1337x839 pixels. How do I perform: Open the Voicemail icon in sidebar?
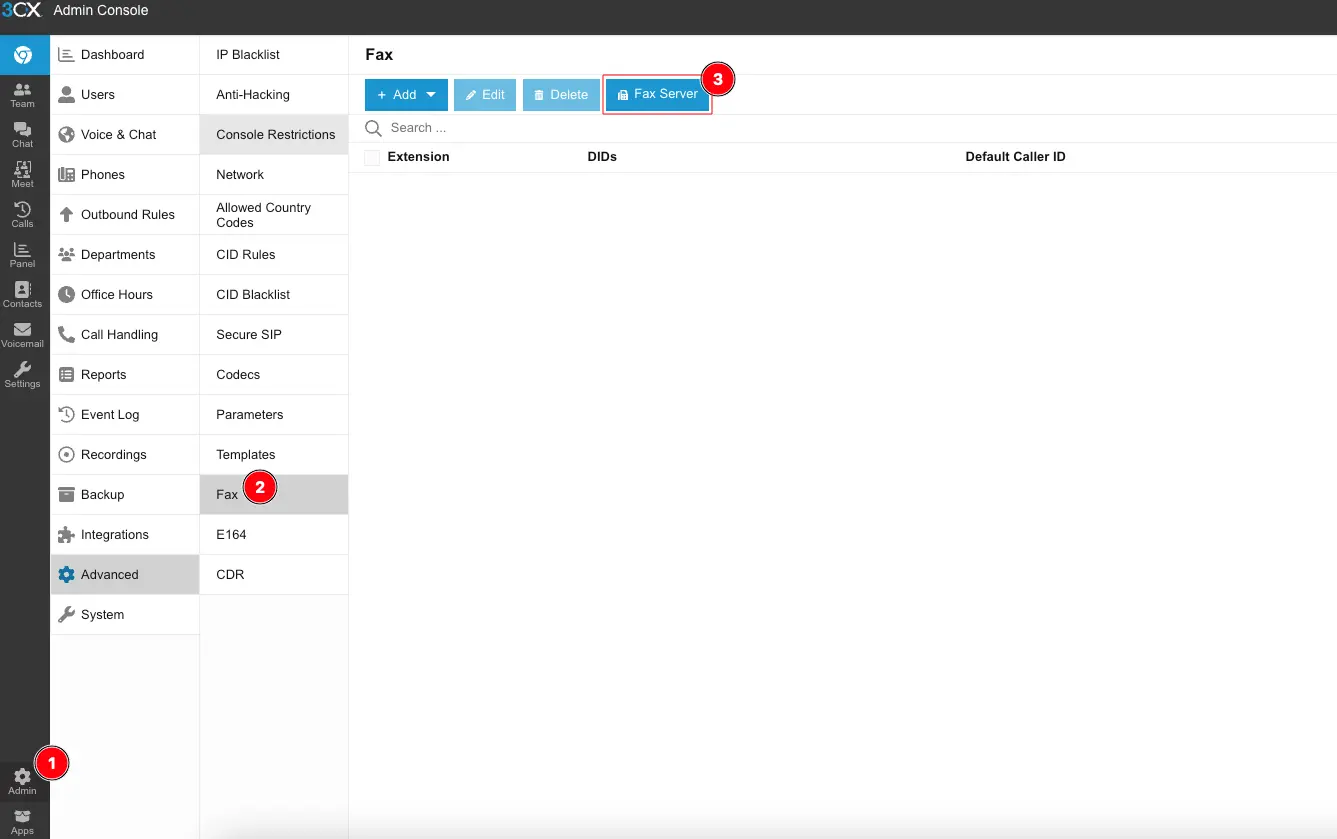tap(22, 334)
